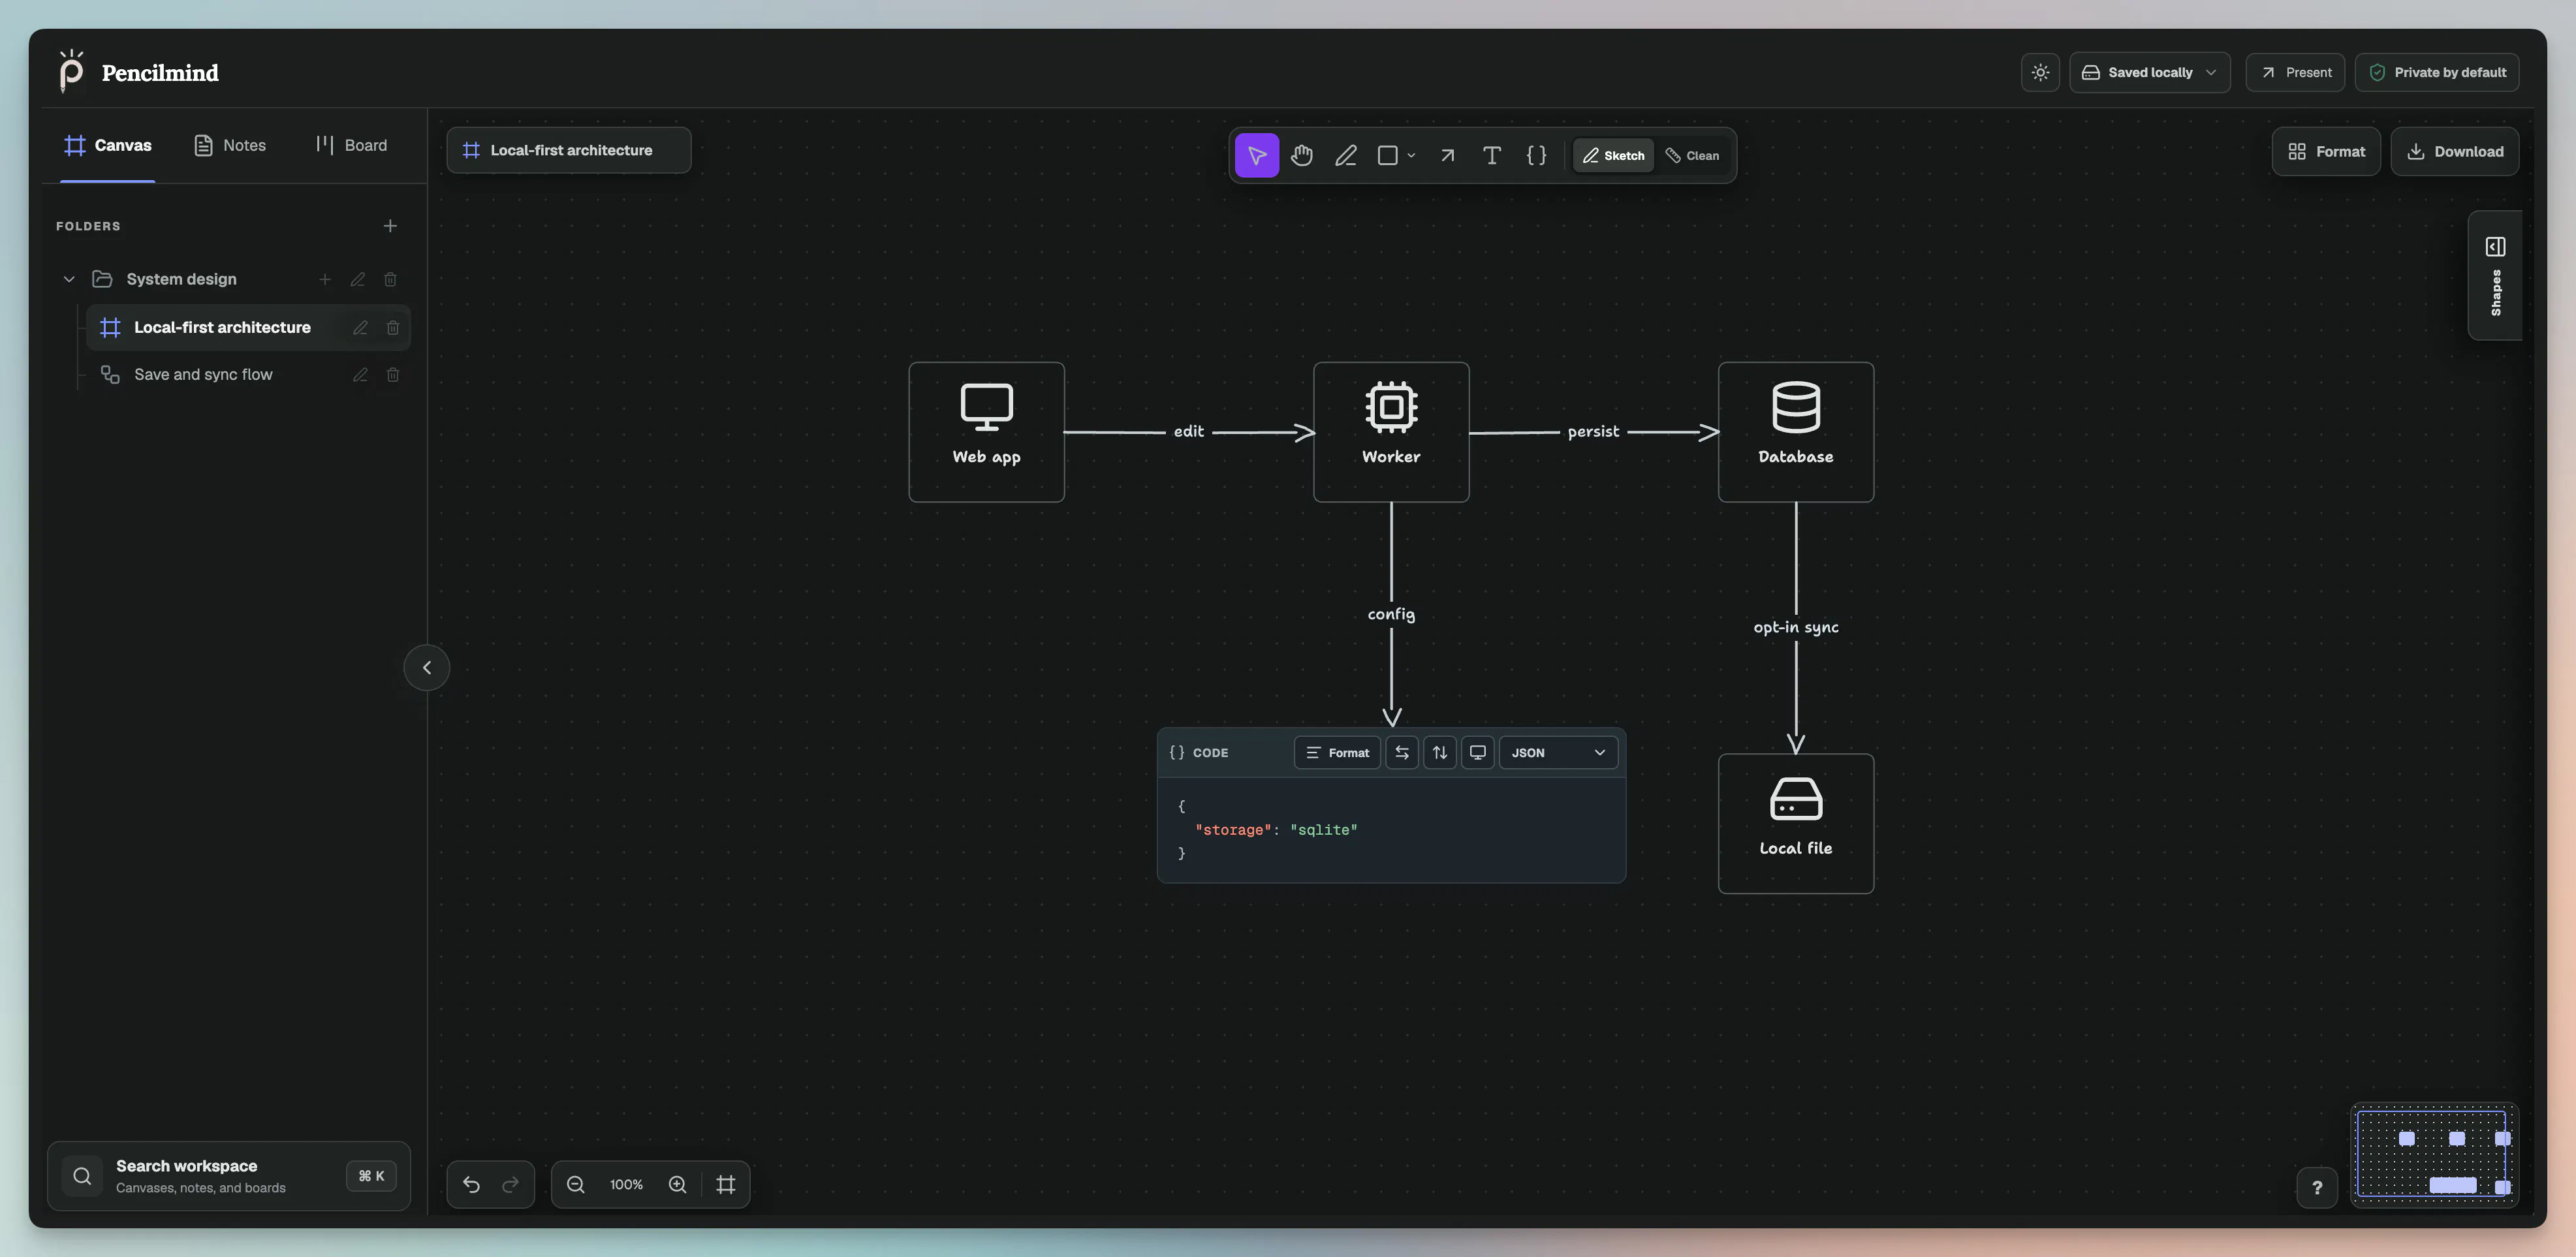Click the 'config' connector label

tap(1391, 614)
